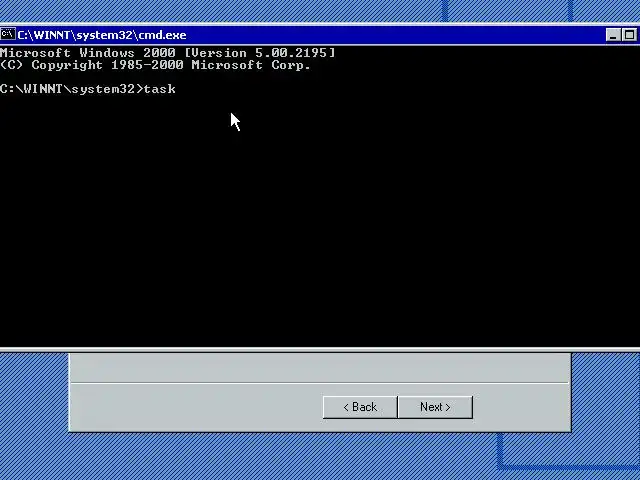Click the C:\WINNT\system32> prompt
Viewport: 640px width, 480px height.
click(72, 89)
